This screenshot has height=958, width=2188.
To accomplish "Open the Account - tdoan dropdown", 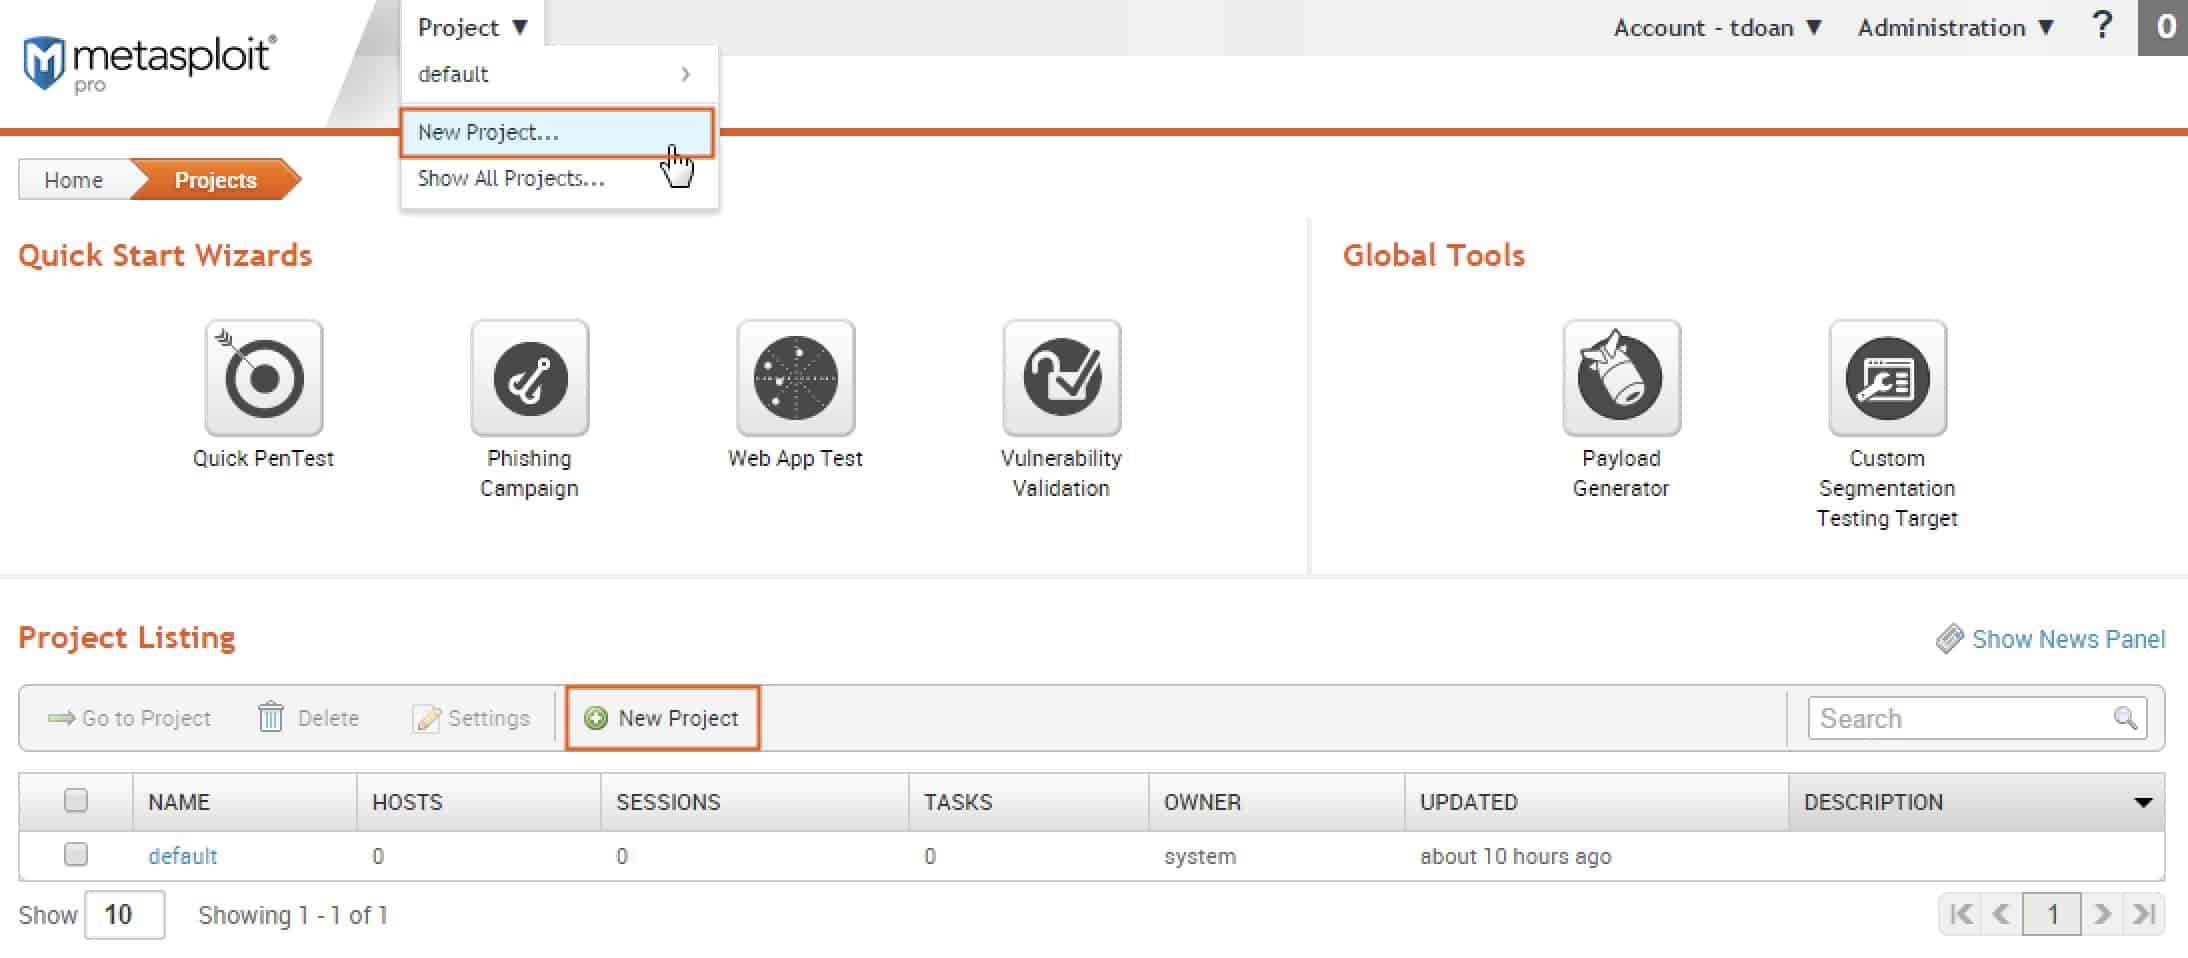I will [1718, 27].
